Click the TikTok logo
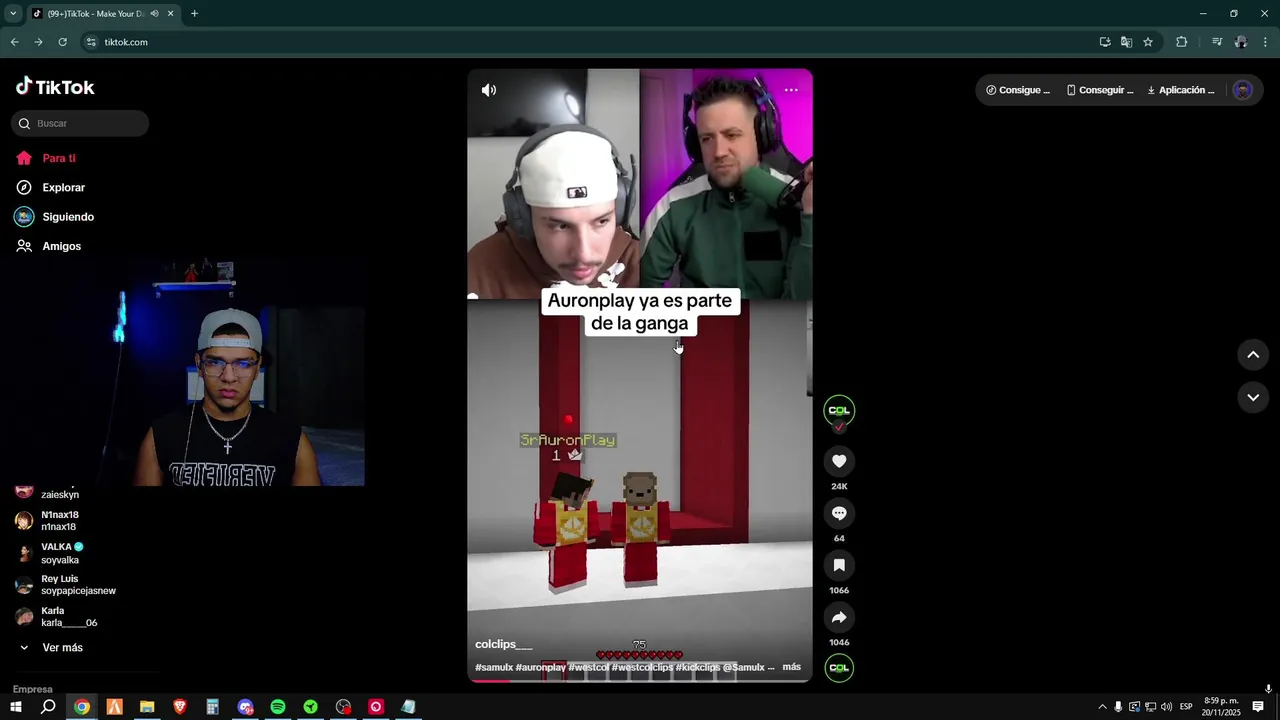Viewport: 1280px width, 720px height. [x=55, y=87]
